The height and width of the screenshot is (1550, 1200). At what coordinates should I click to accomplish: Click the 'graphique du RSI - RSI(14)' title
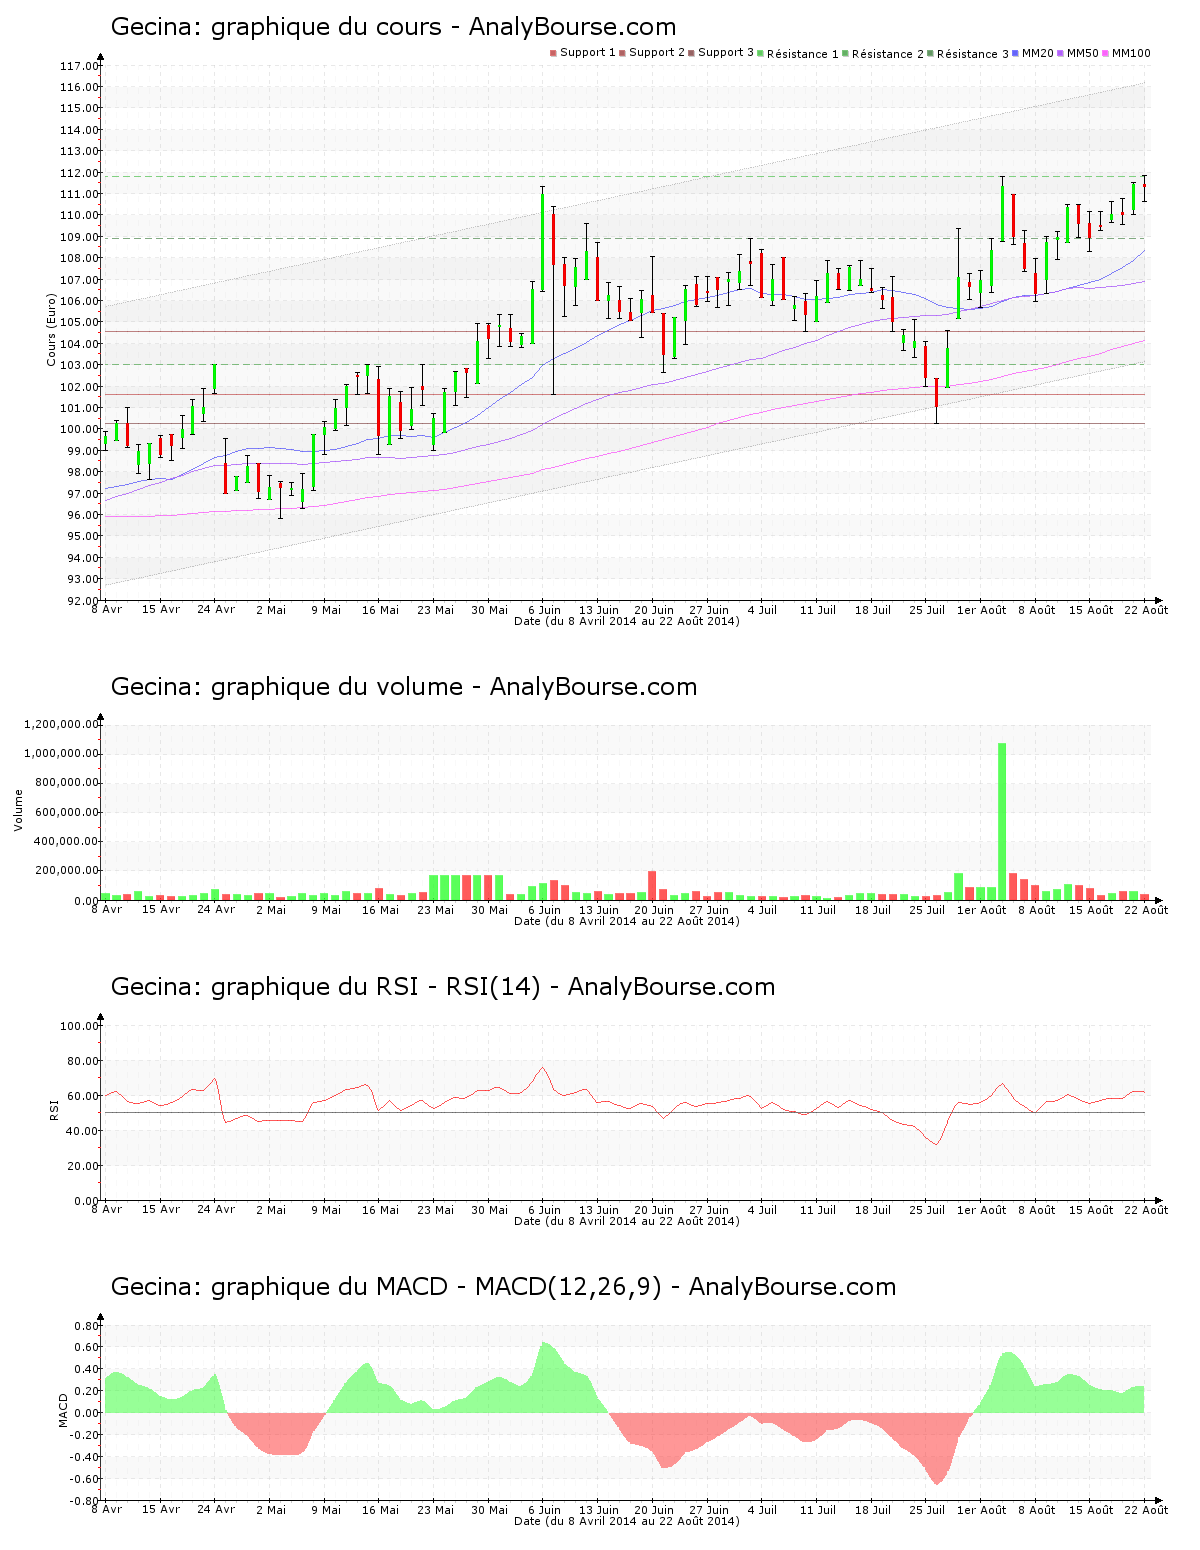click(376, 987)
